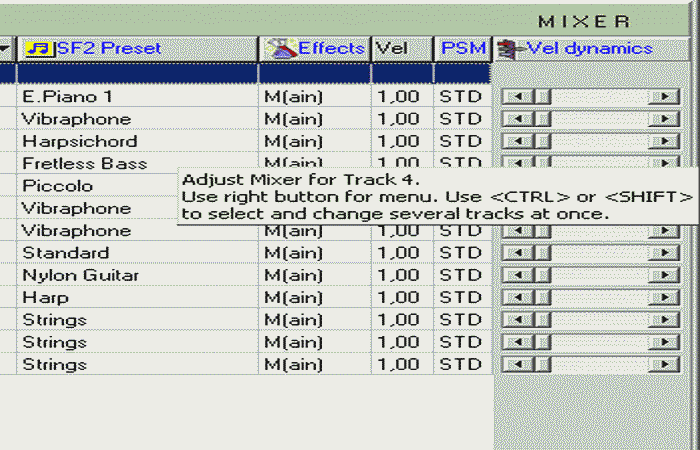Click right arrow on Harpsichord velocity slider
The width and height of the screenshot is (700, 450).
(663, 142)
